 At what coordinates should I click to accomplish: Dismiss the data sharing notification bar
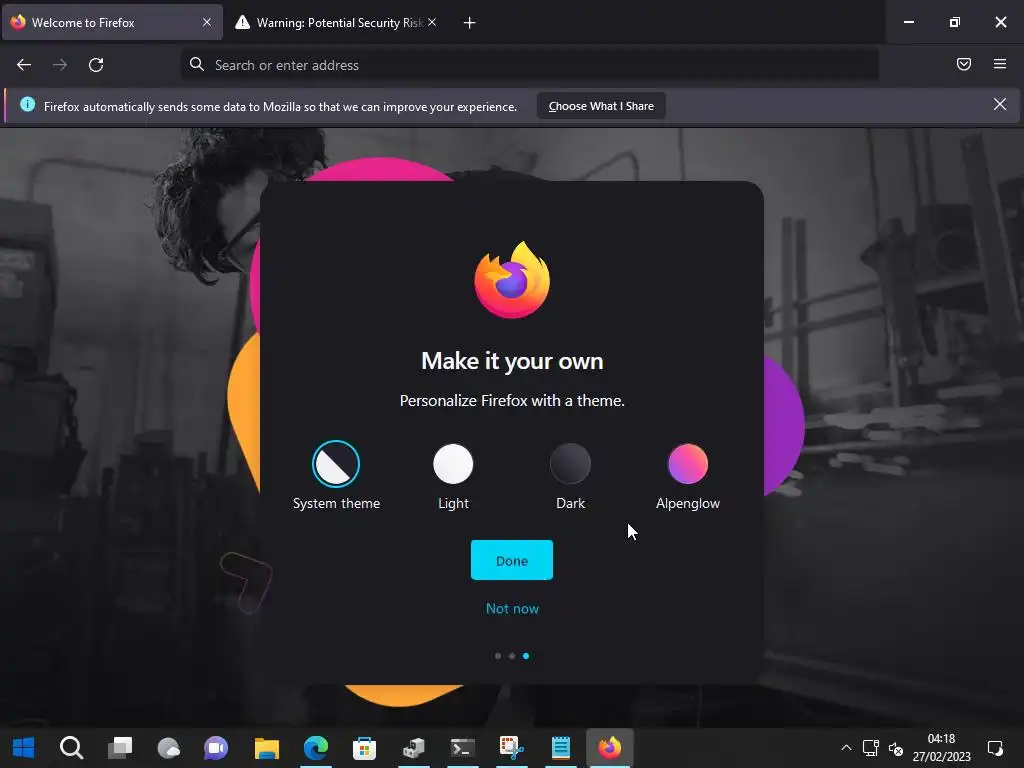click(x=1000, y=104)
